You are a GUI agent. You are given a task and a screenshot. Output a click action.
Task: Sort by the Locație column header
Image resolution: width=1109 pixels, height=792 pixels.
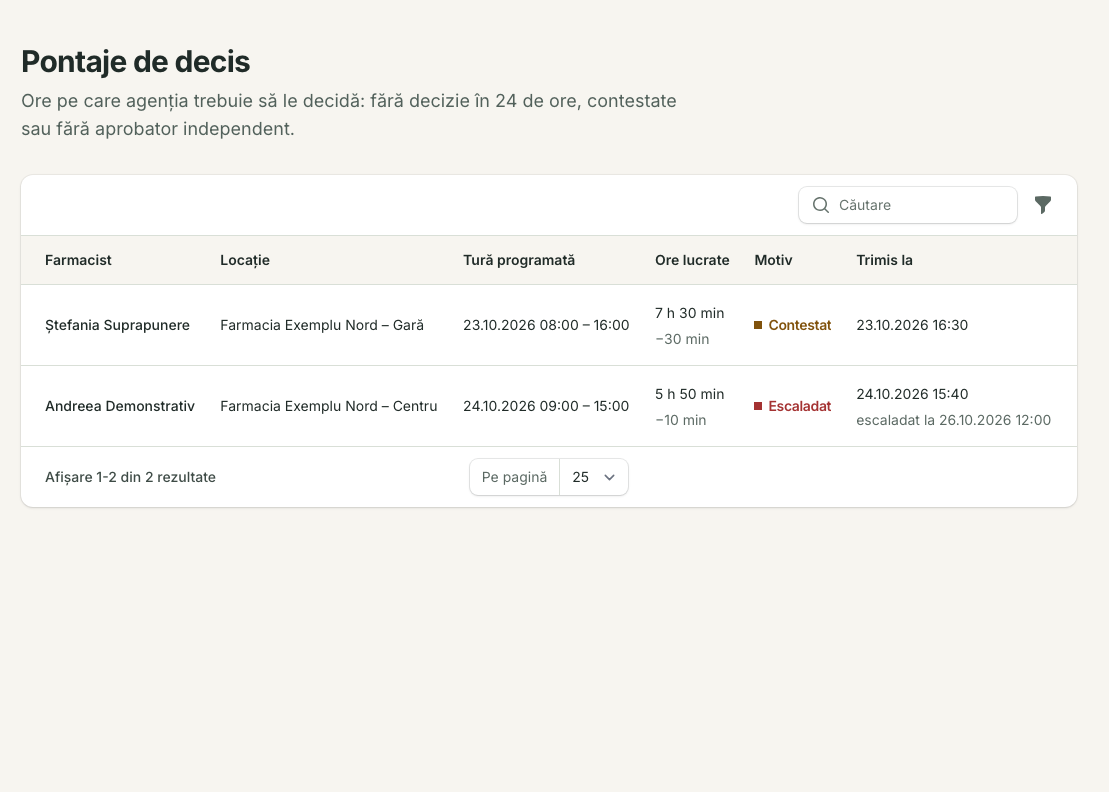245,260
